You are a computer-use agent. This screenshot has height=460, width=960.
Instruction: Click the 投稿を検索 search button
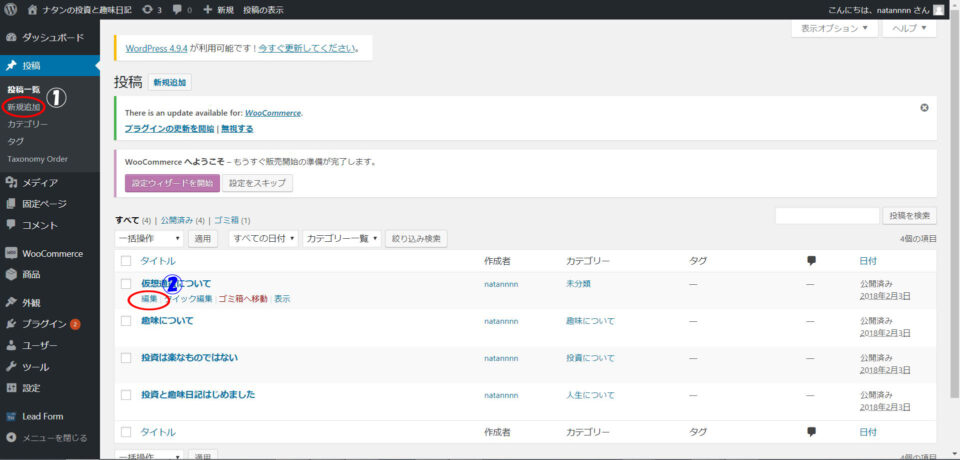[x=909, y=216]
